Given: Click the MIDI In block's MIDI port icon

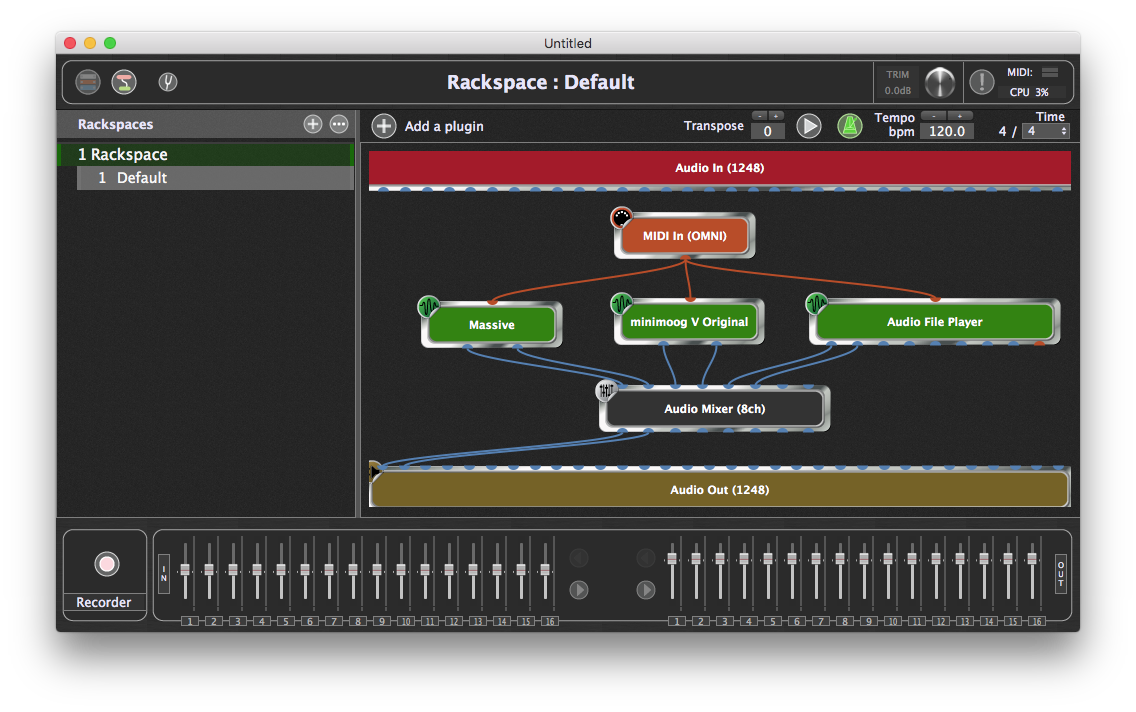Looking at the screenshot, I should pos(621,217).
